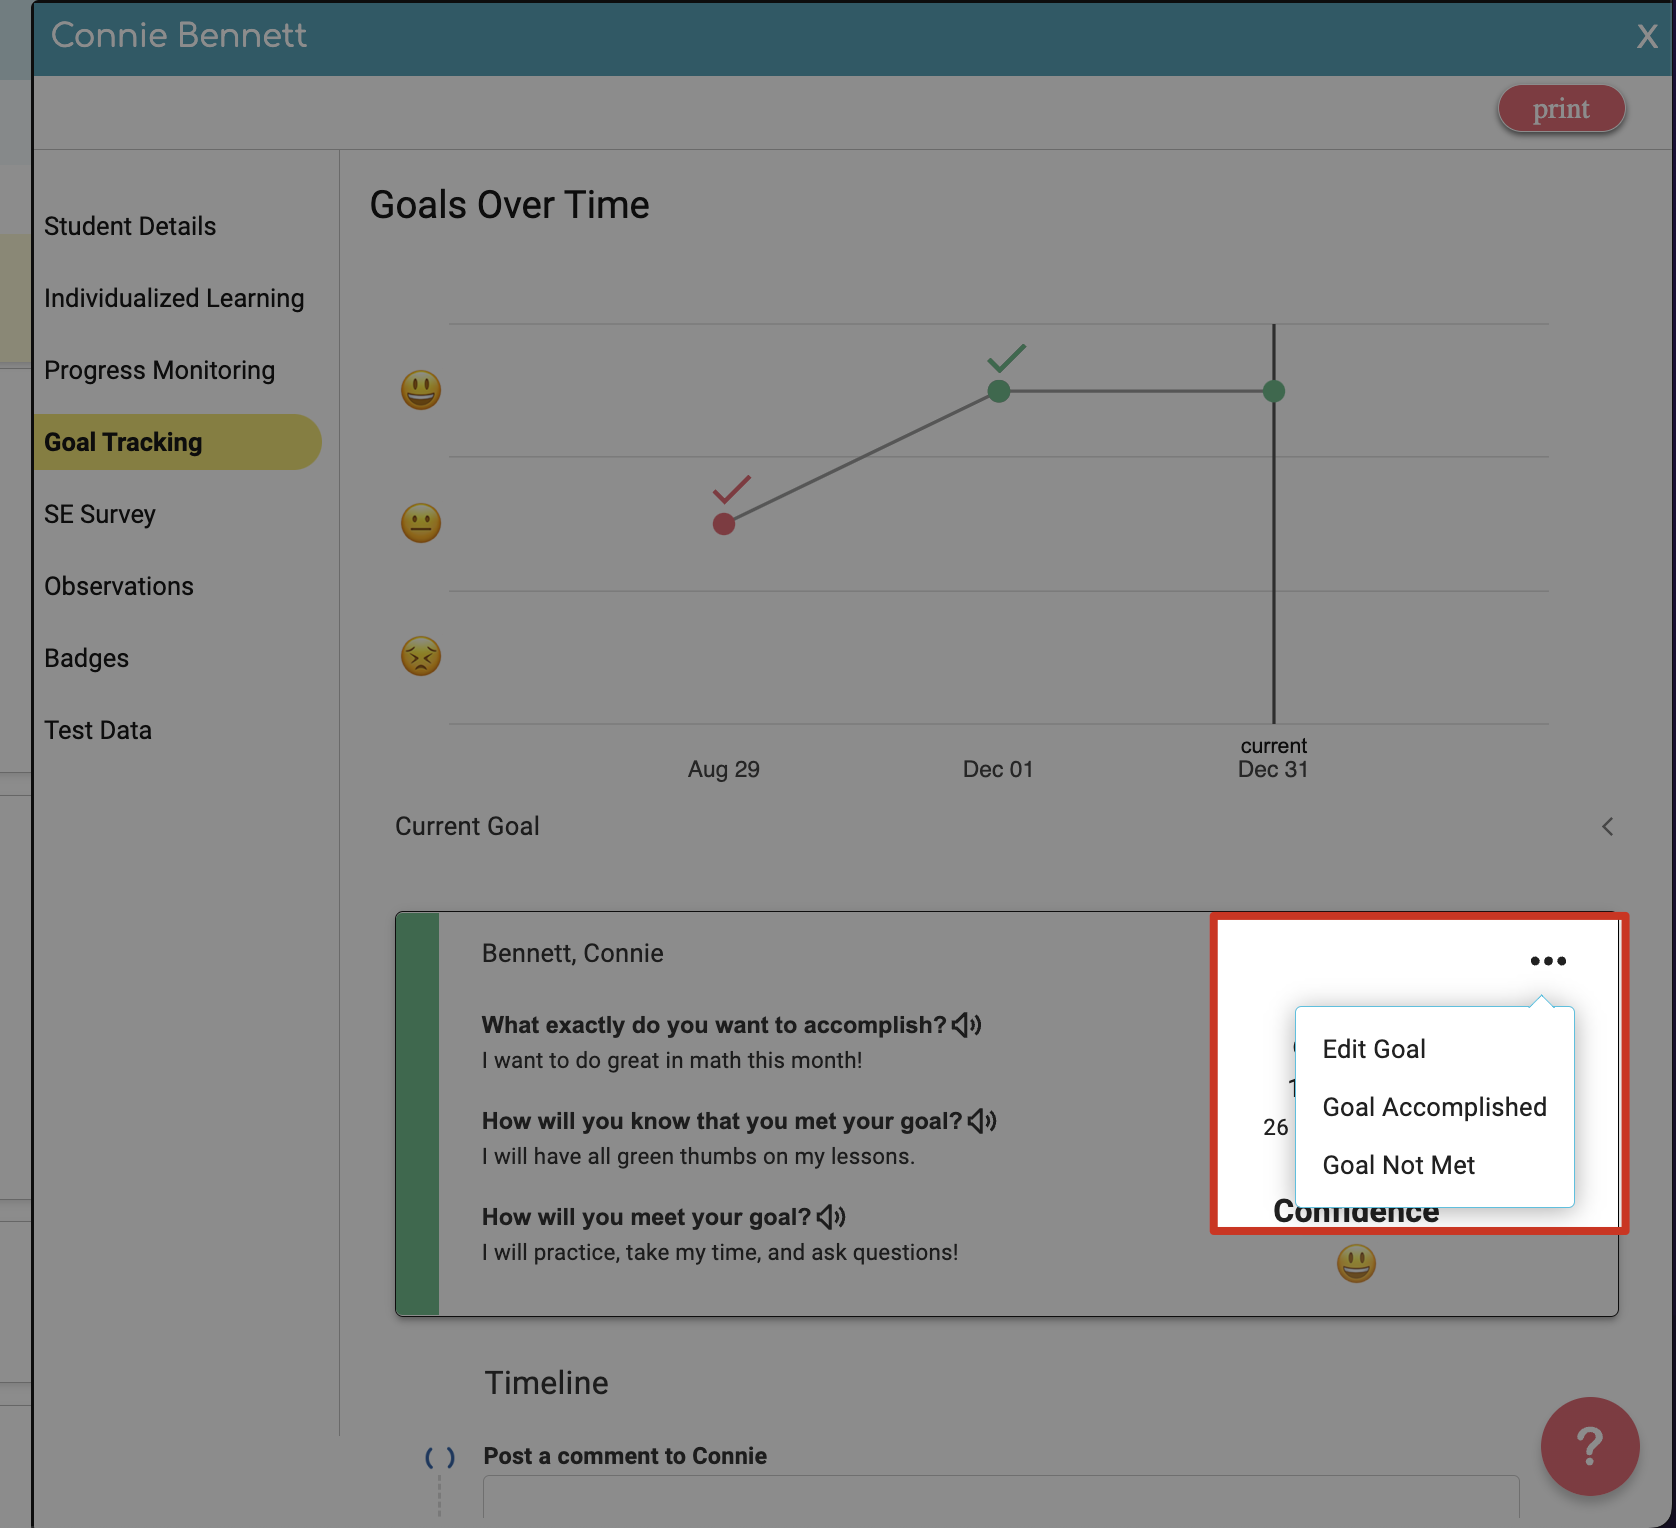Screen dimensions: 1676x1528
Task: Play audio for "How will you know that you met your goal?"
Action: coord(984,1120)
